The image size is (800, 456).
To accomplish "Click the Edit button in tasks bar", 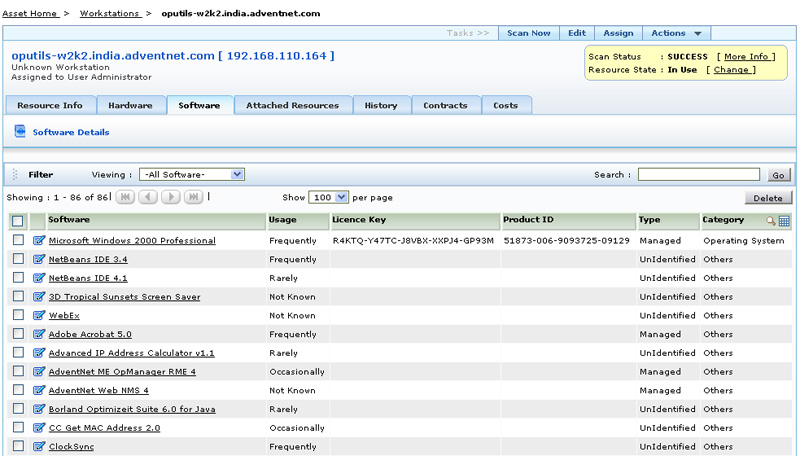I will (577, 33).
